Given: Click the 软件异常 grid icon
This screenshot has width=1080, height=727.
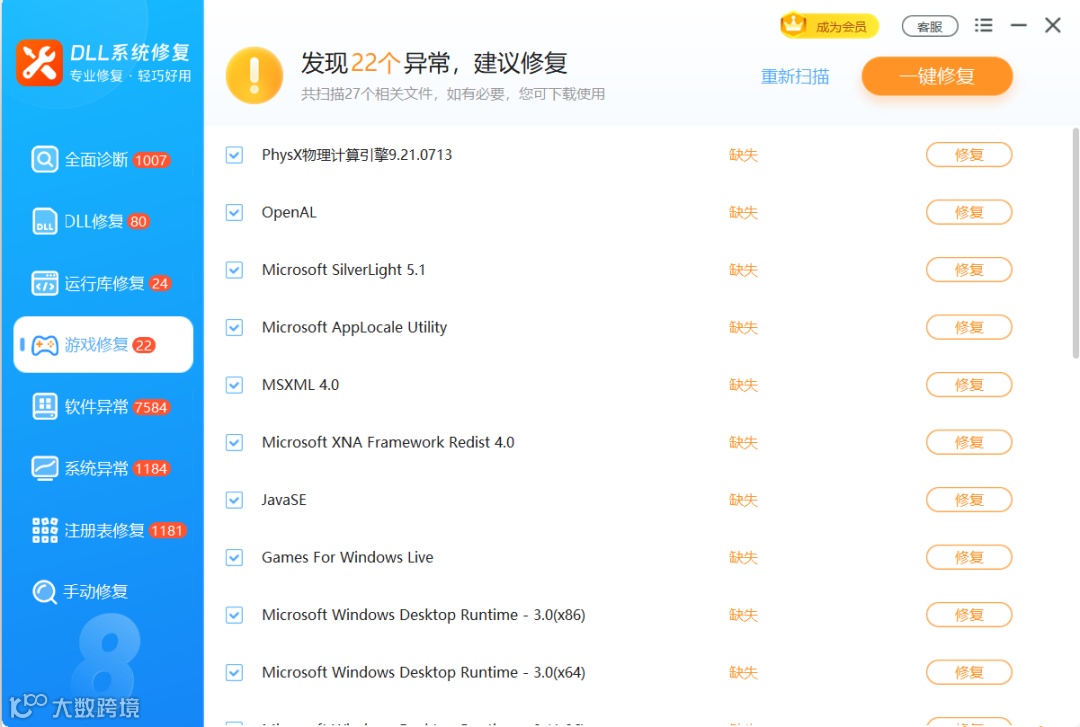Looking at the screenshot, I should coord(45,406).
